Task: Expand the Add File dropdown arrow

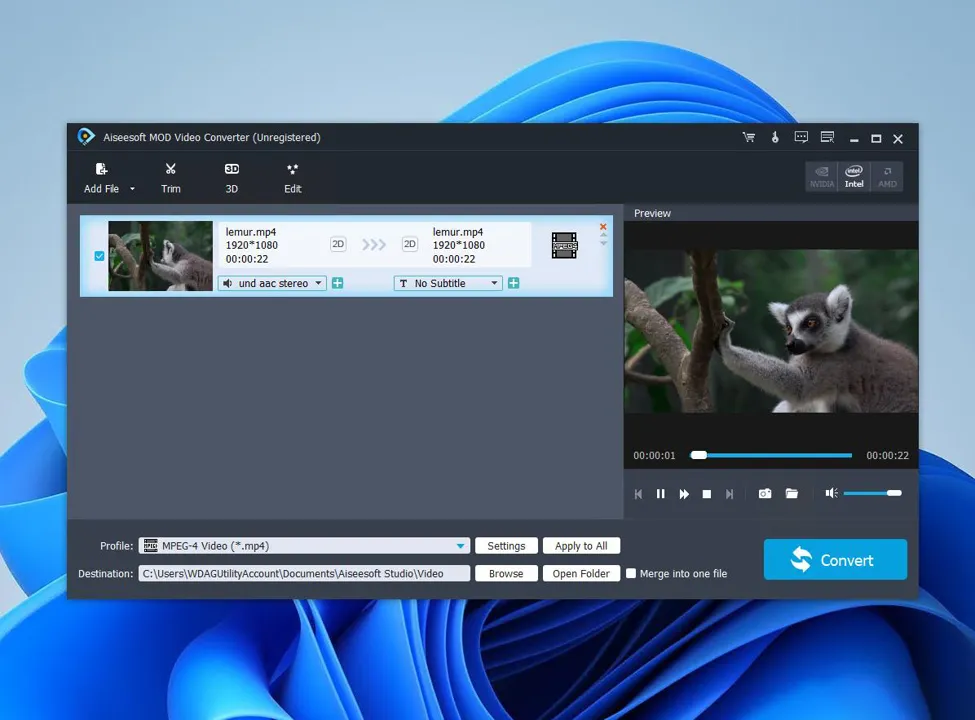Action: coord(132,188)
